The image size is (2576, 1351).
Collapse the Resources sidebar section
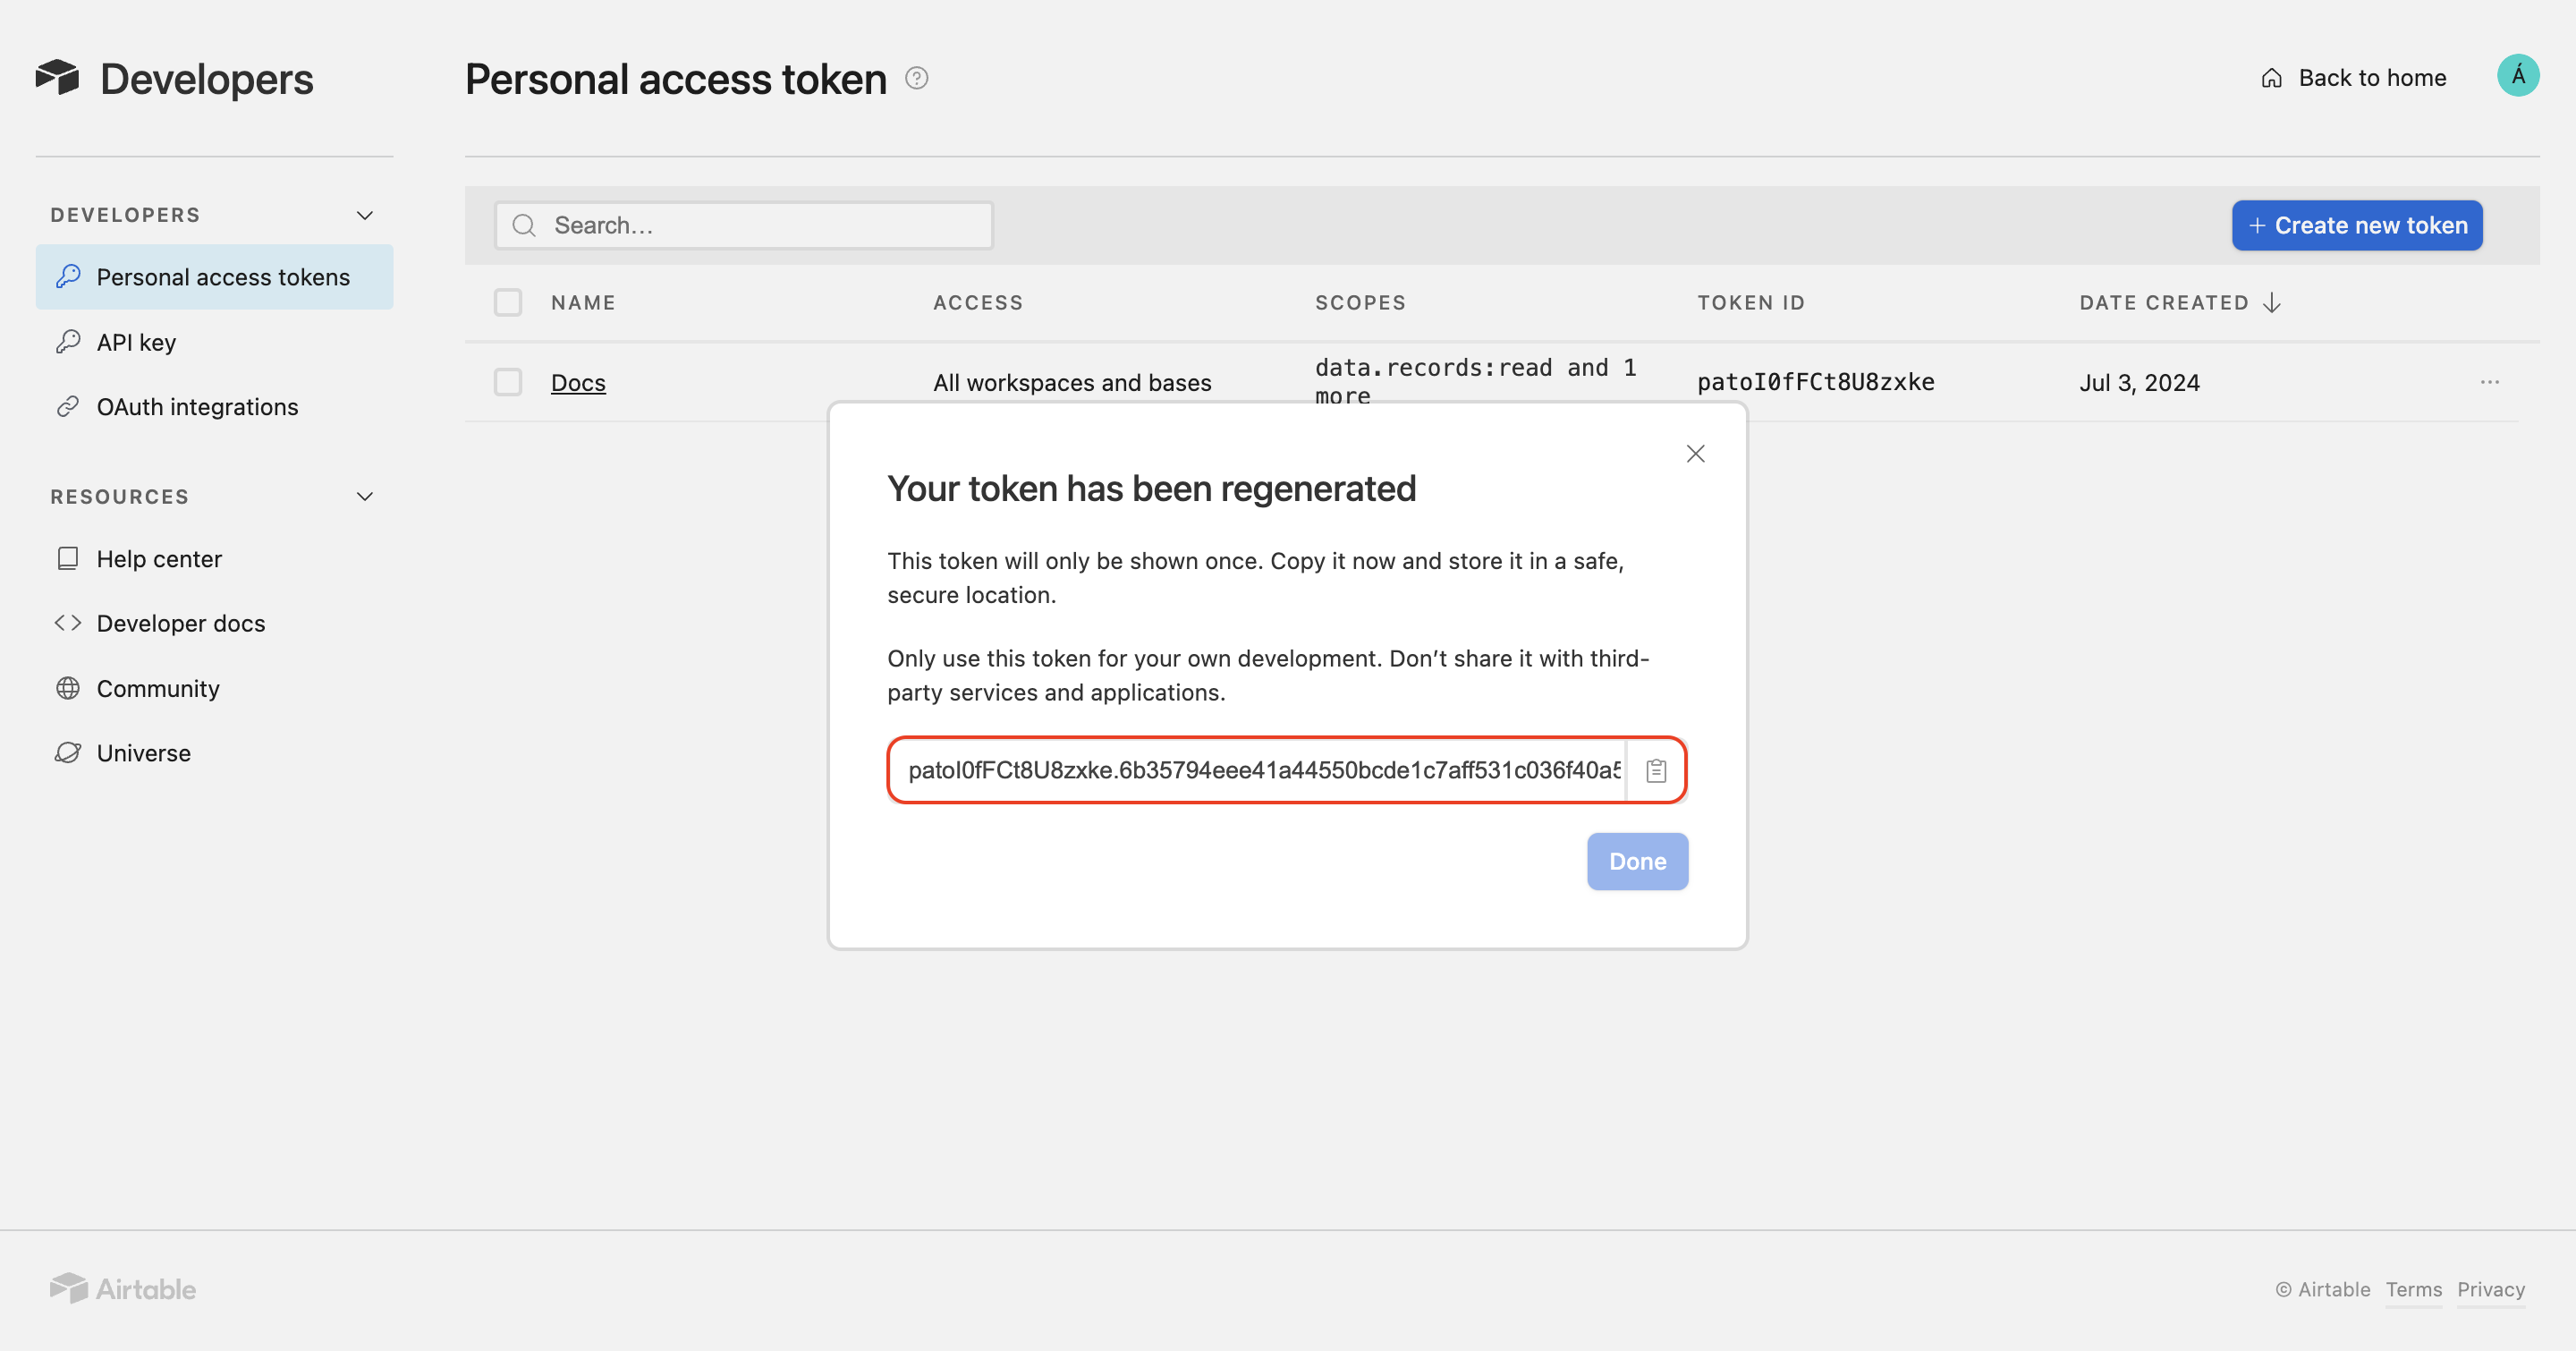[x=365, y=496]
